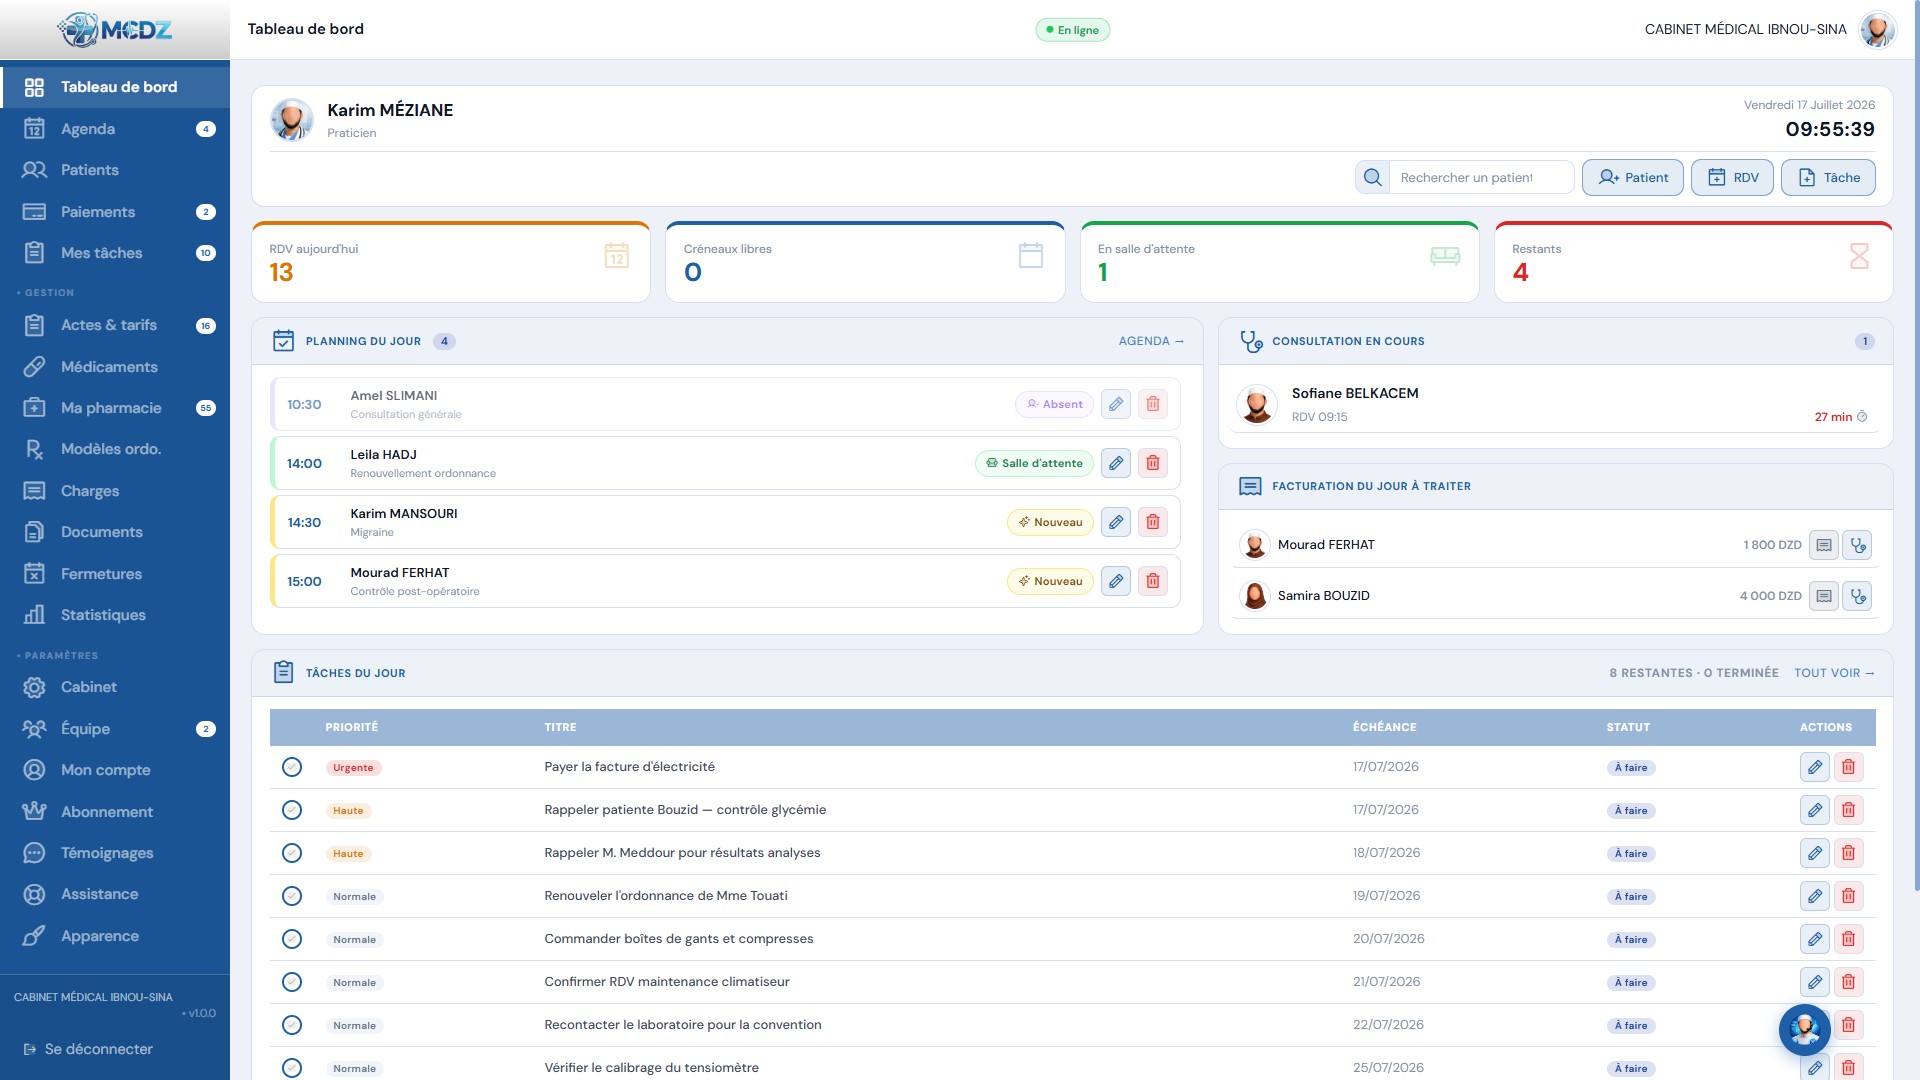Screen dimensions: 1920x1080
Task: Focus the Rechercher un patient field
Action: point(1481,177)
